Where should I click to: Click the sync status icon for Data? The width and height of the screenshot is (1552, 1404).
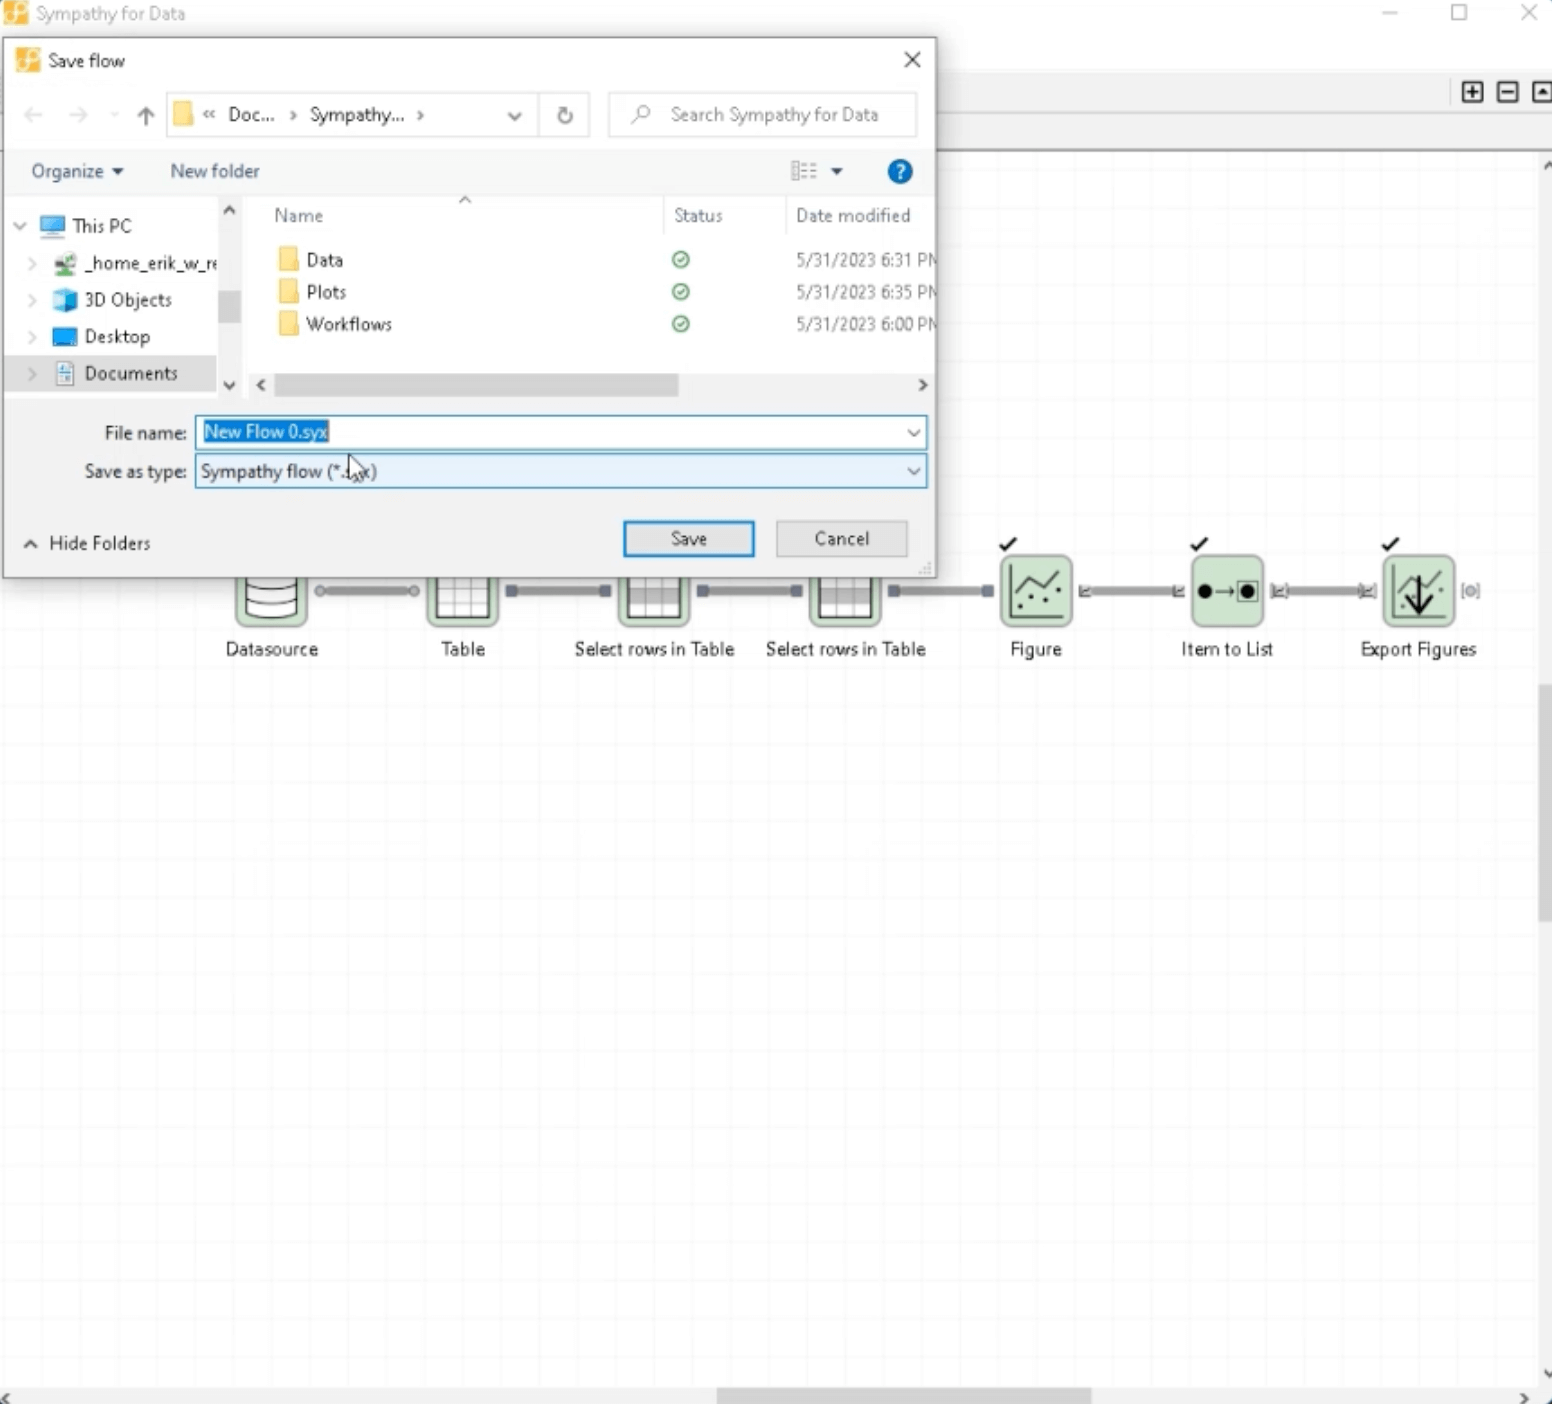(x=681, y=260)
